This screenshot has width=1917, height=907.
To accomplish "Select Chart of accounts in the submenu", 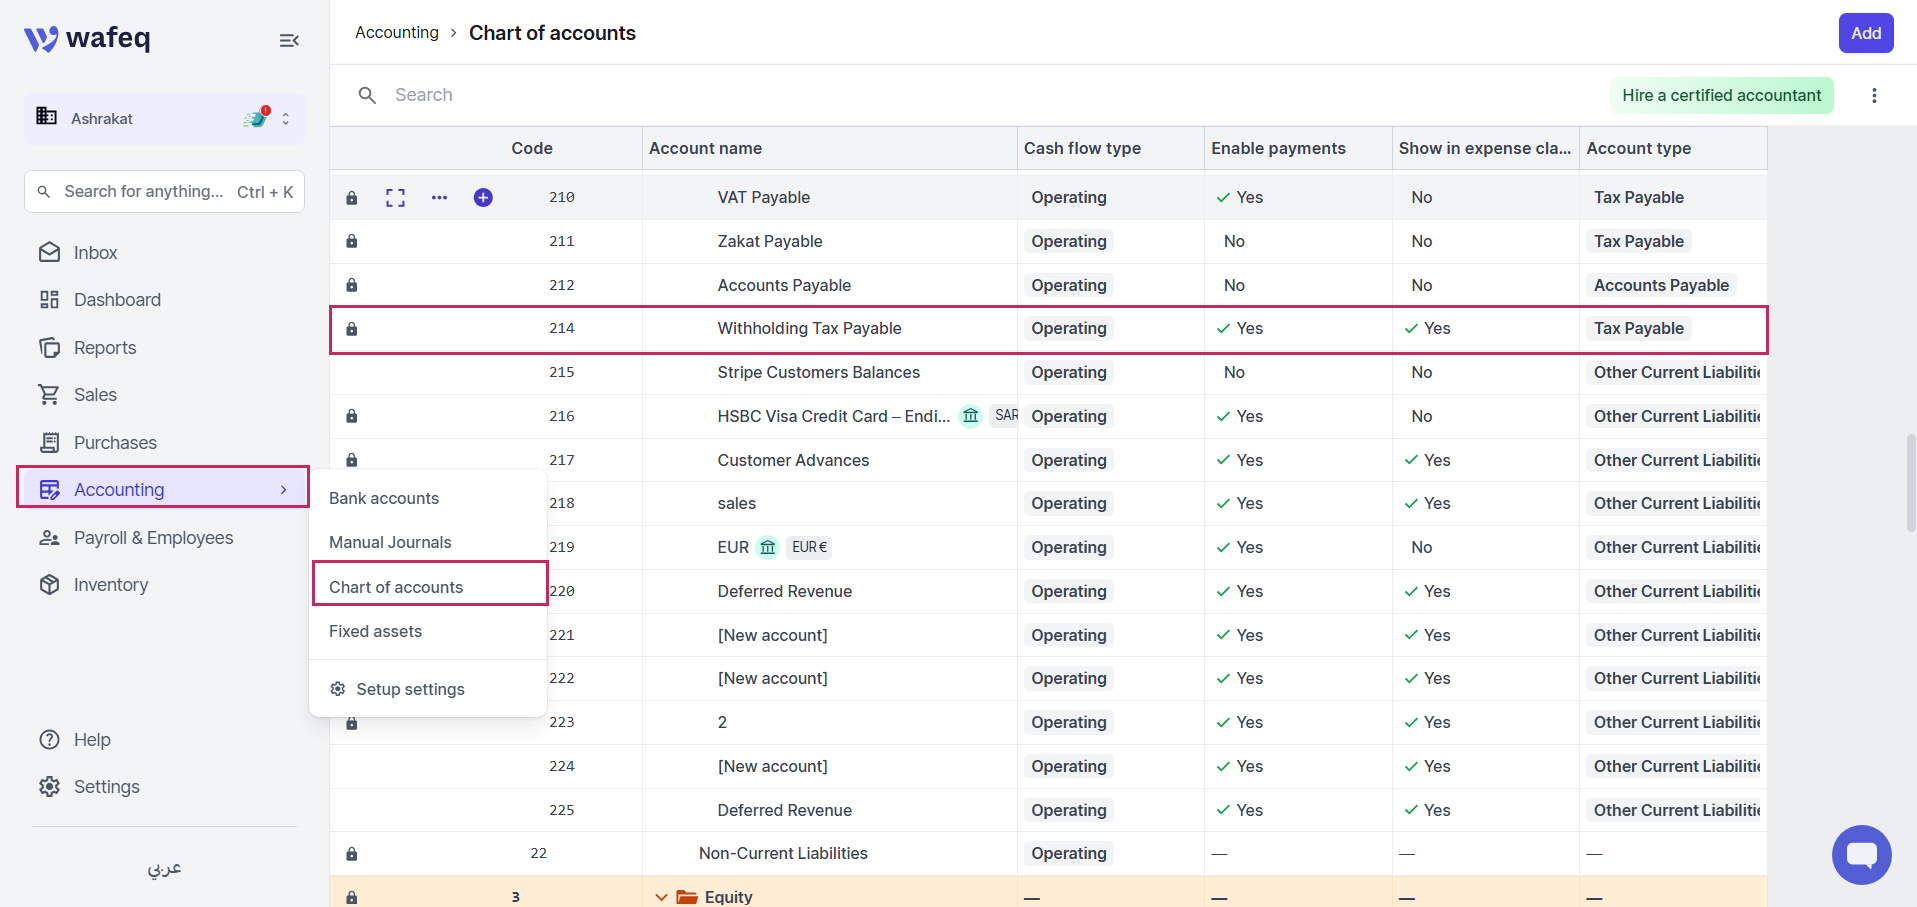I will click(396, 587).
